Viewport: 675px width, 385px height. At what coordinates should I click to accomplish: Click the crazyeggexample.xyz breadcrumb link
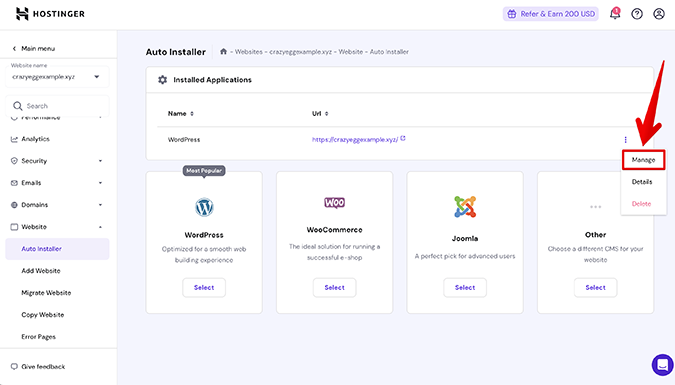tap(300, 52)
